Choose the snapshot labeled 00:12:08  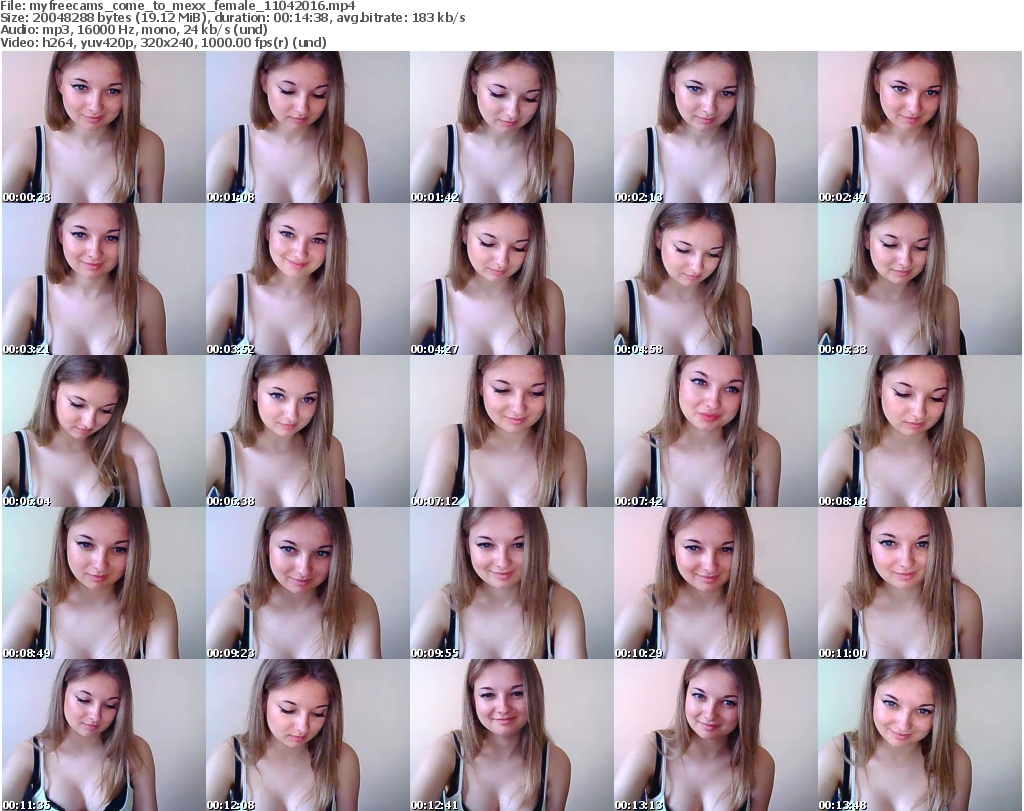308,735
